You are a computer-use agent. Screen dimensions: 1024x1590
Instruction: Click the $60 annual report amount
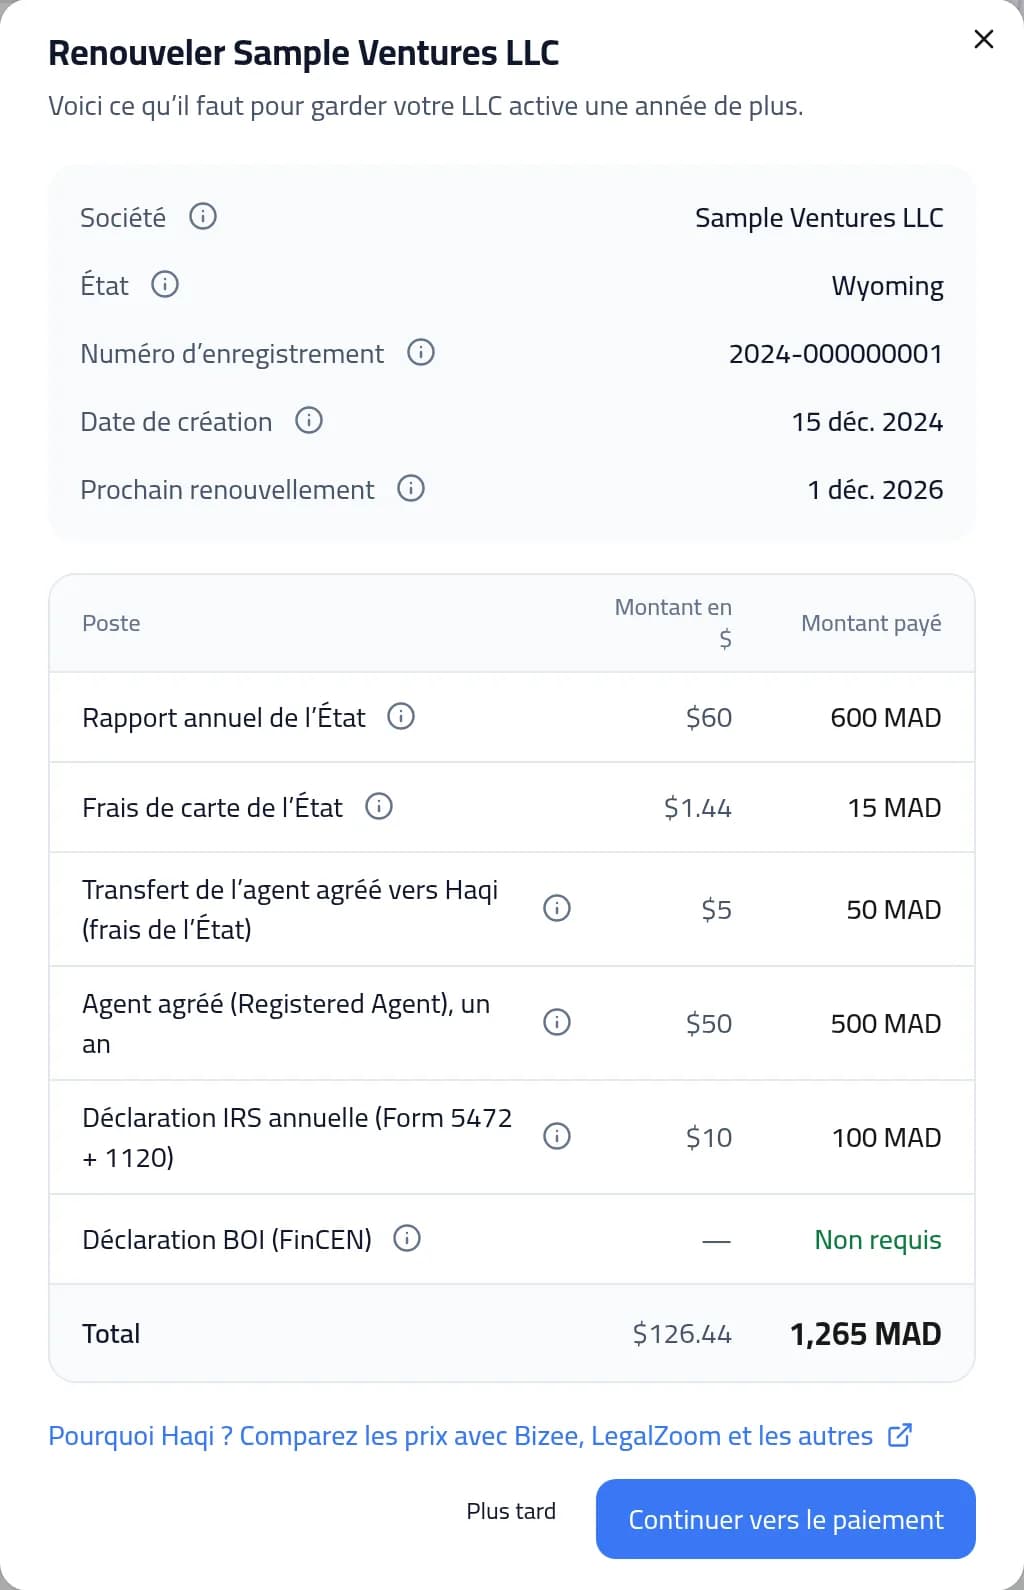click(709, 718)
